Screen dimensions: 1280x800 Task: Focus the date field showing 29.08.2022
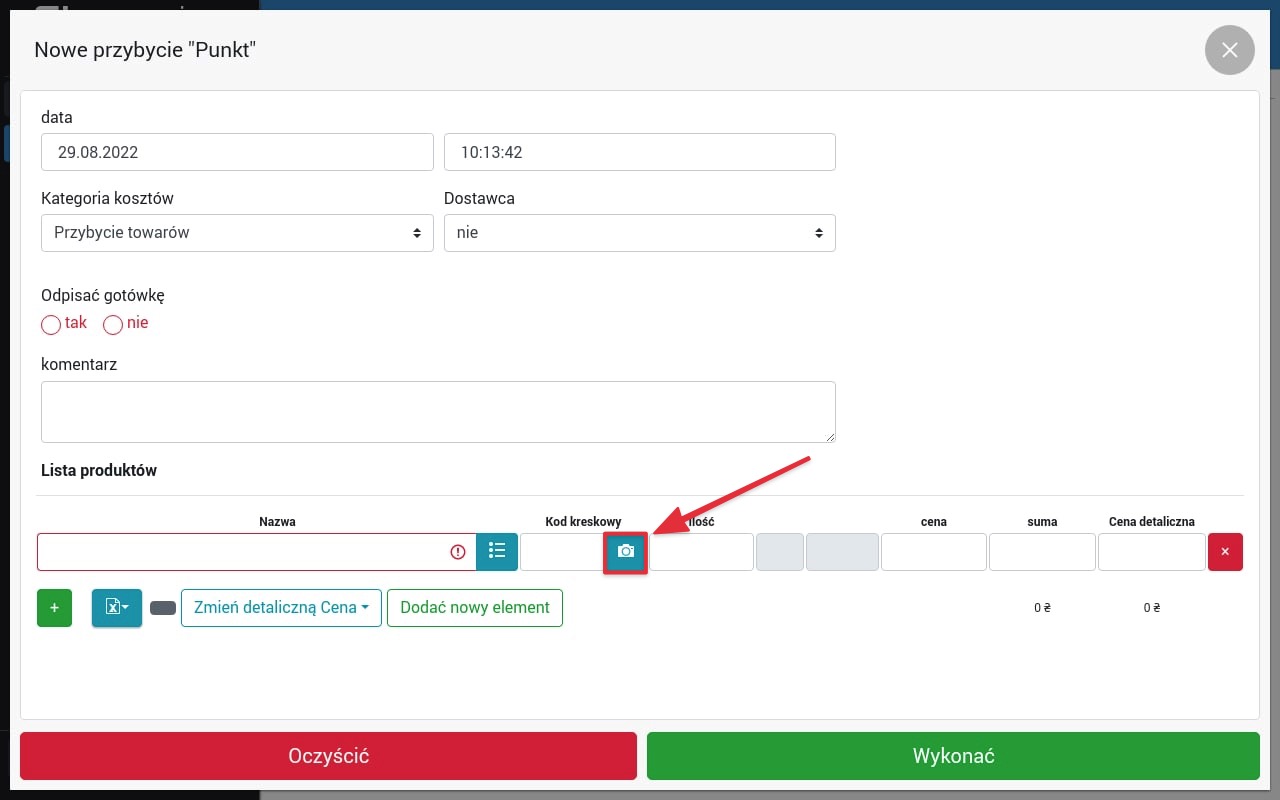(x=237, y=153)
